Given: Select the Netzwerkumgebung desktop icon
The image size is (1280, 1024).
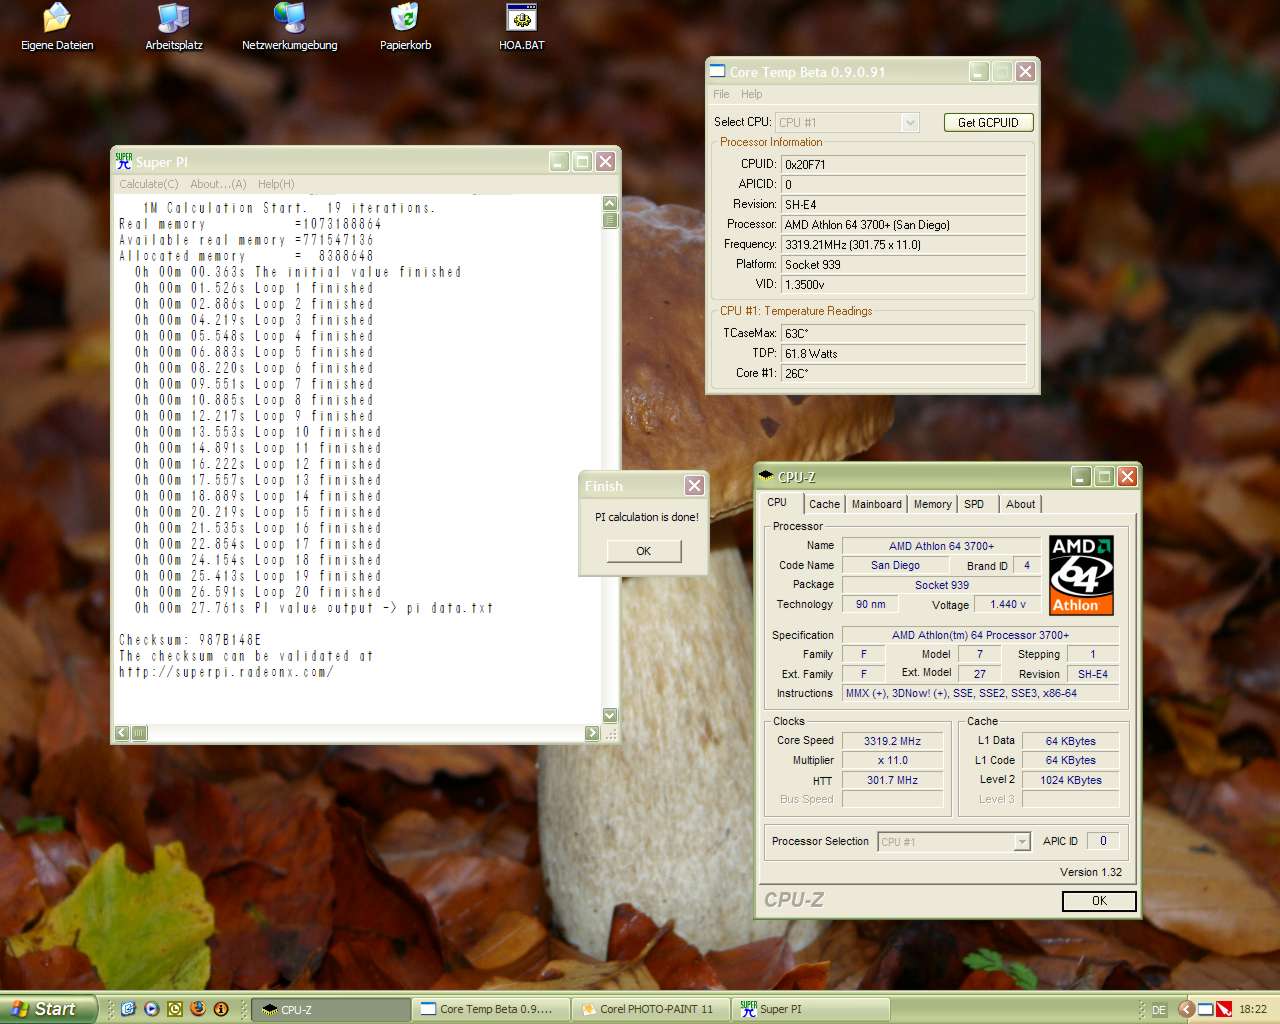Looking at the screenshot, I should click(289, 27).
